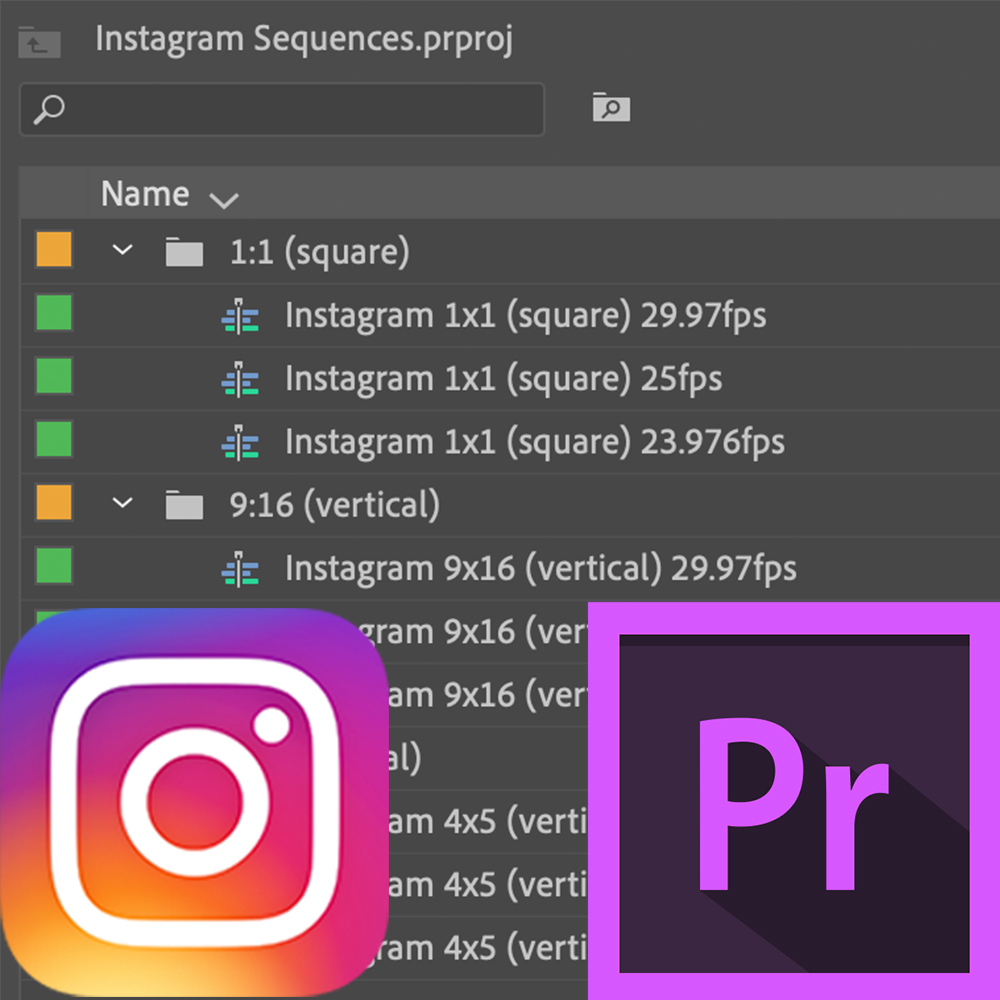1000x1000 pixels.
Task: Click orange label swatch of 1:1 (square)
Action: [x=54, y=249]
